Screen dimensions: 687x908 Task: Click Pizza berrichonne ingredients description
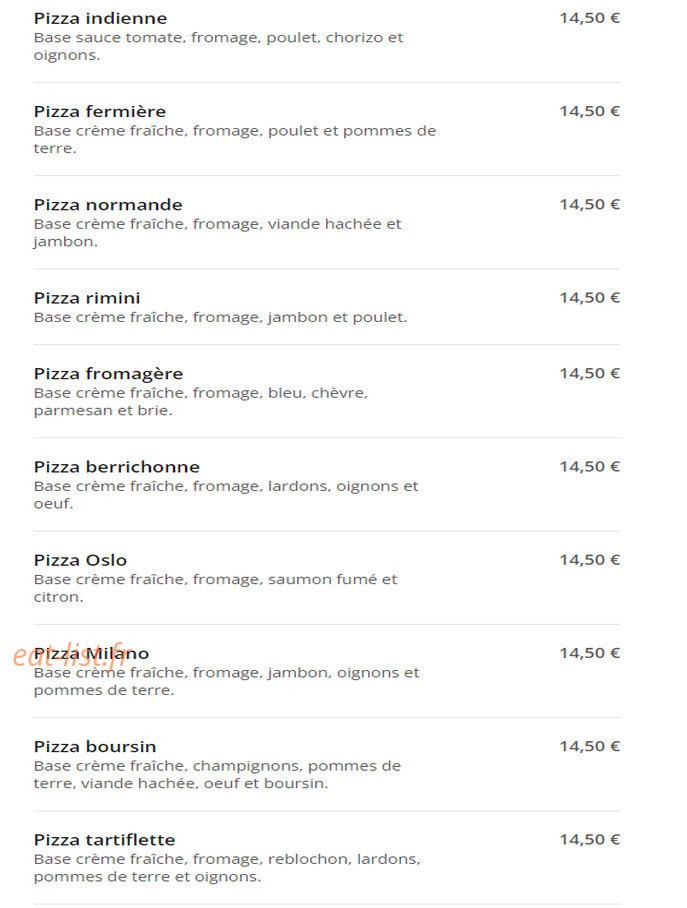pyautogui.click(x=226, y=495)
